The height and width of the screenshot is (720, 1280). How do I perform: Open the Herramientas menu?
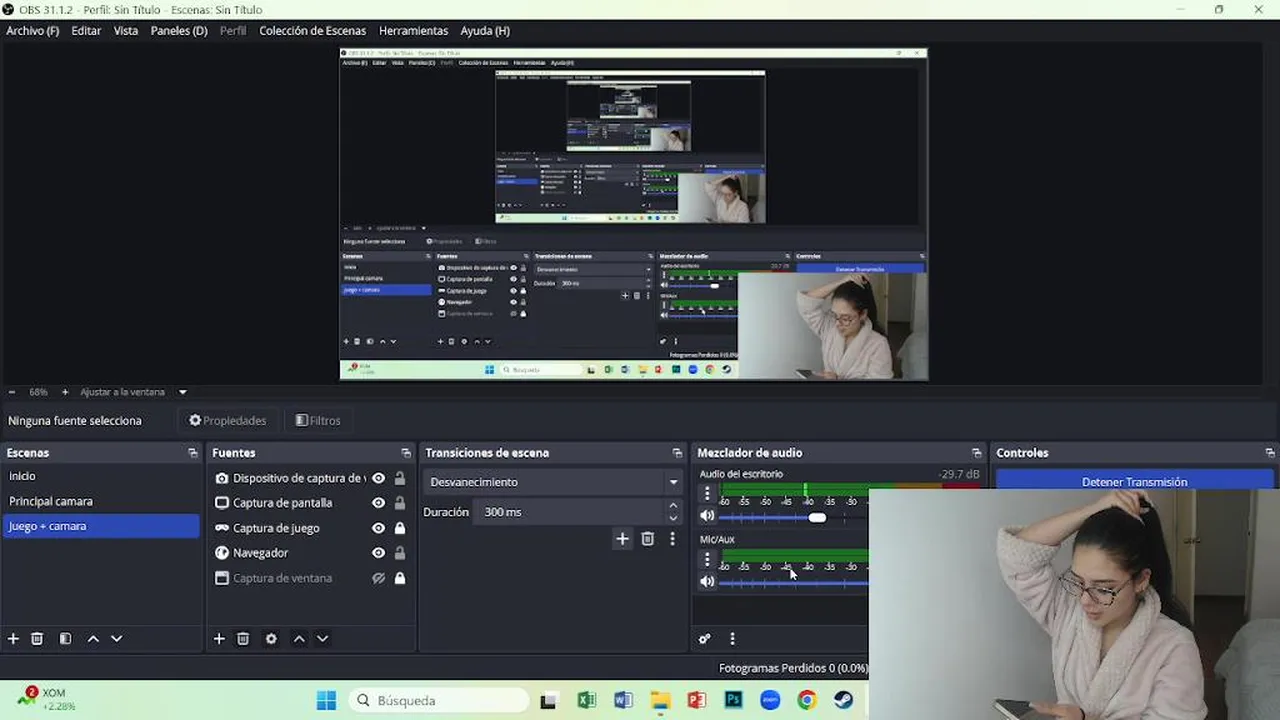pos(413,31)
